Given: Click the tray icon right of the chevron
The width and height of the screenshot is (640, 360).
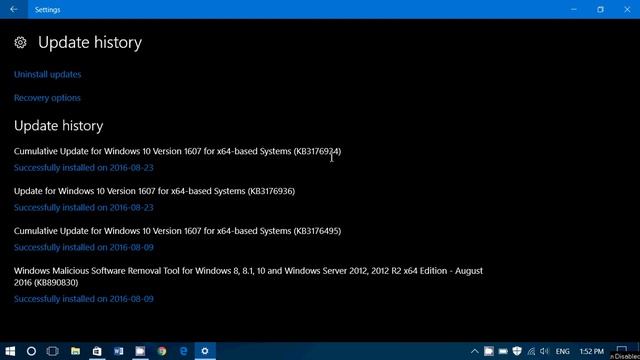Looking at the screenshot, I should point(489,351).
